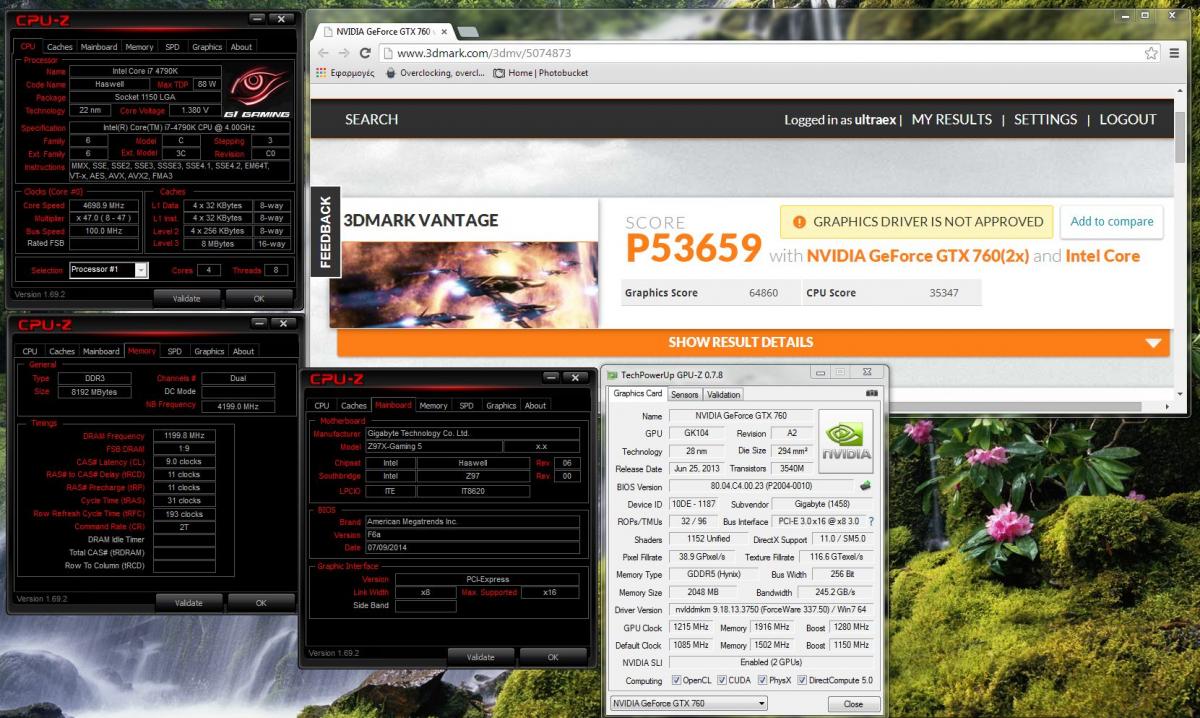Open About tab in the CPU-Z processor window
1200x718 pixels.
pyautogui.click(x=242, y=47)
